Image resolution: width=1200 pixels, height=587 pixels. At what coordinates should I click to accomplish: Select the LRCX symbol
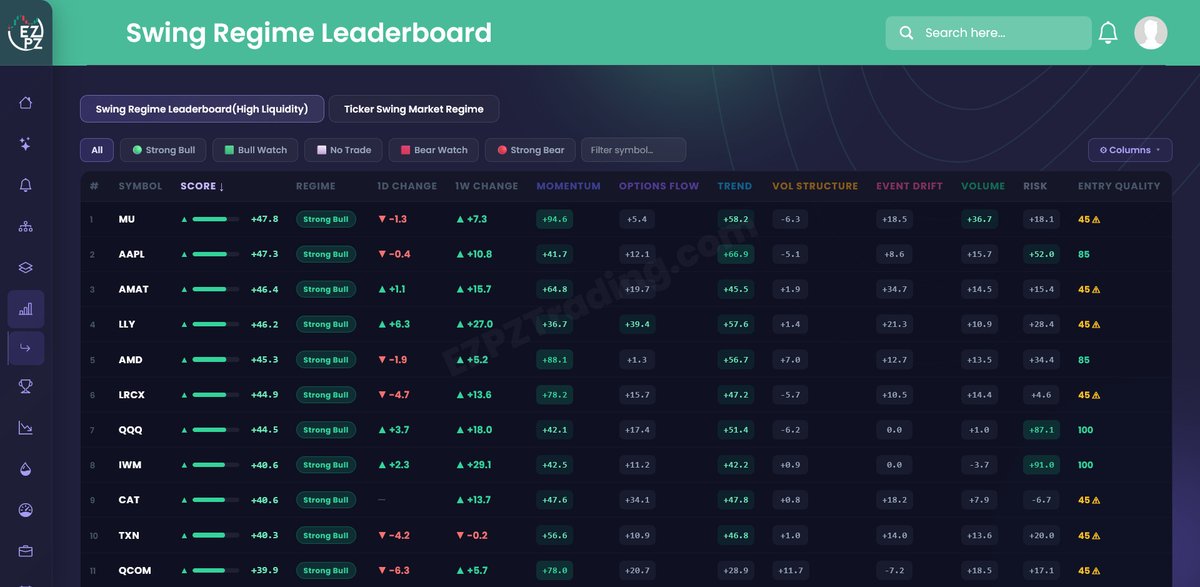[131, 395]
